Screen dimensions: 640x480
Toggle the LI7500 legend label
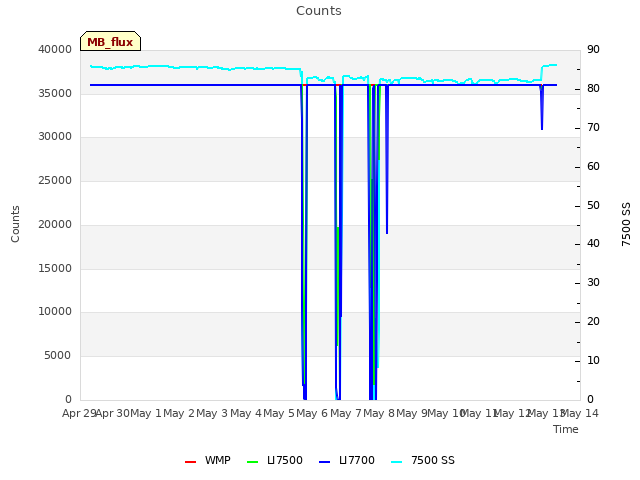pos(285,460)
